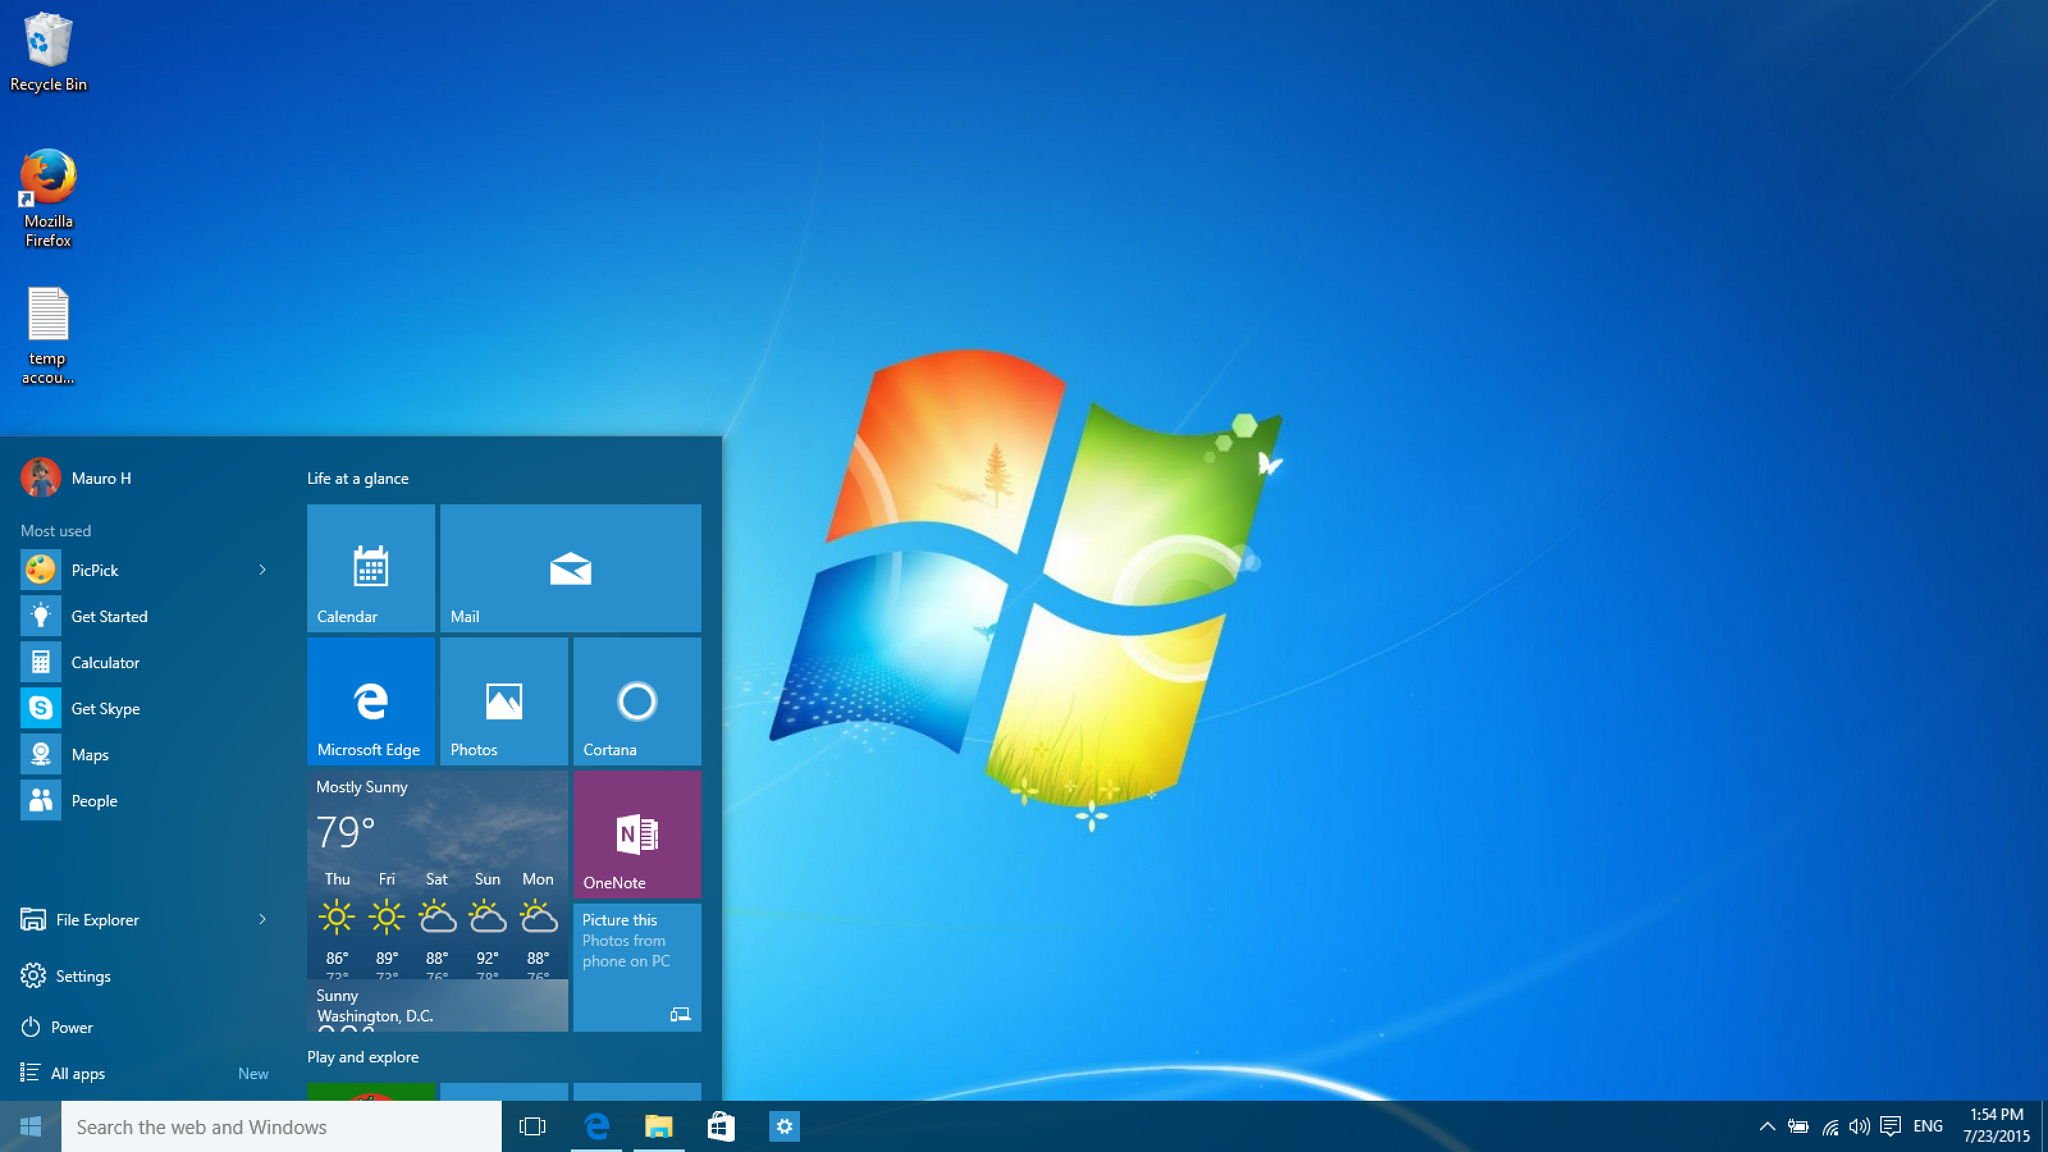Select Settings from Start menu
The height and width of the screenshot is (1152, 2048).
point(82,975)
